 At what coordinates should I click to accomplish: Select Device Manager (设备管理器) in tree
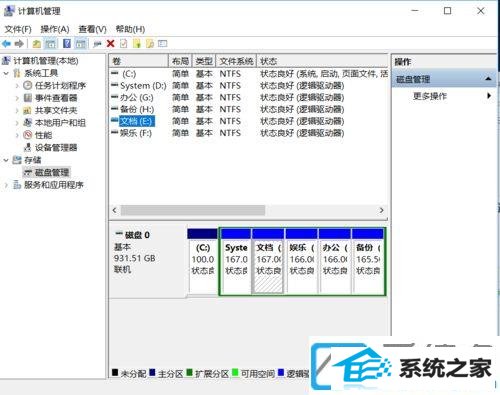click(56, 148)
